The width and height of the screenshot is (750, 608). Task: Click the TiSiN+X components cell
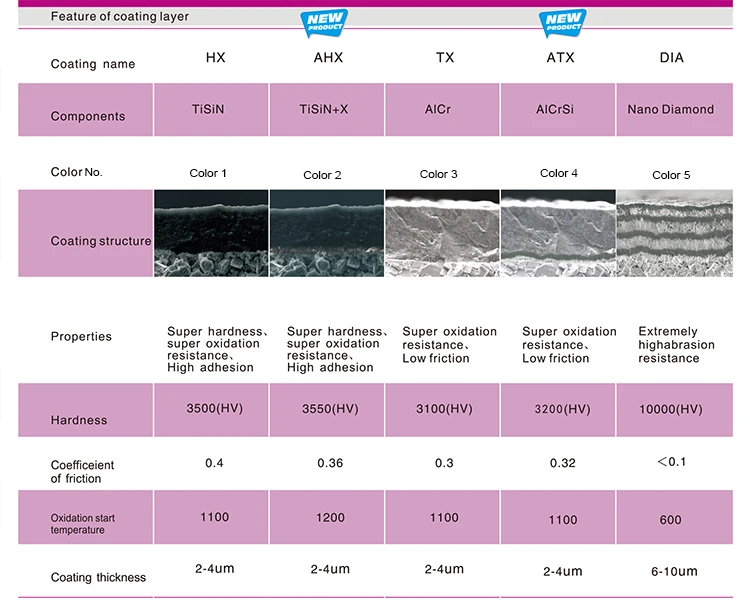tap(327, 110)
